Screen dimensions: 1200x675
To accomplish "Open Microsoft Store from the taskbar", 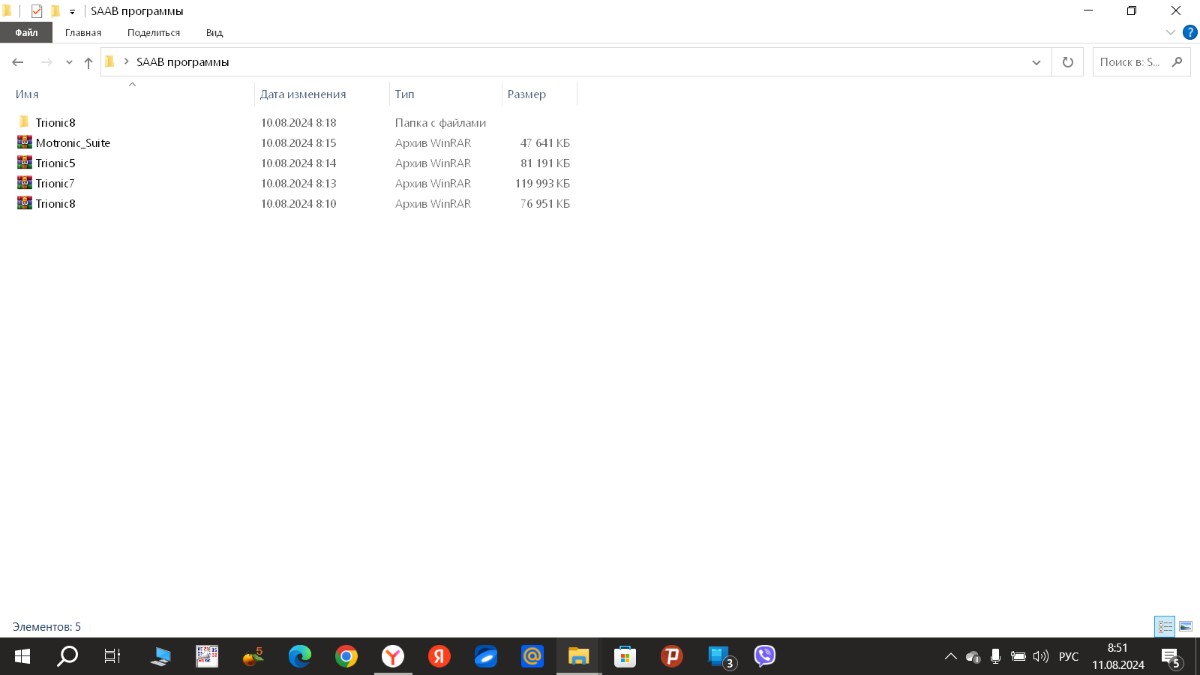I will tap(625, 656).
